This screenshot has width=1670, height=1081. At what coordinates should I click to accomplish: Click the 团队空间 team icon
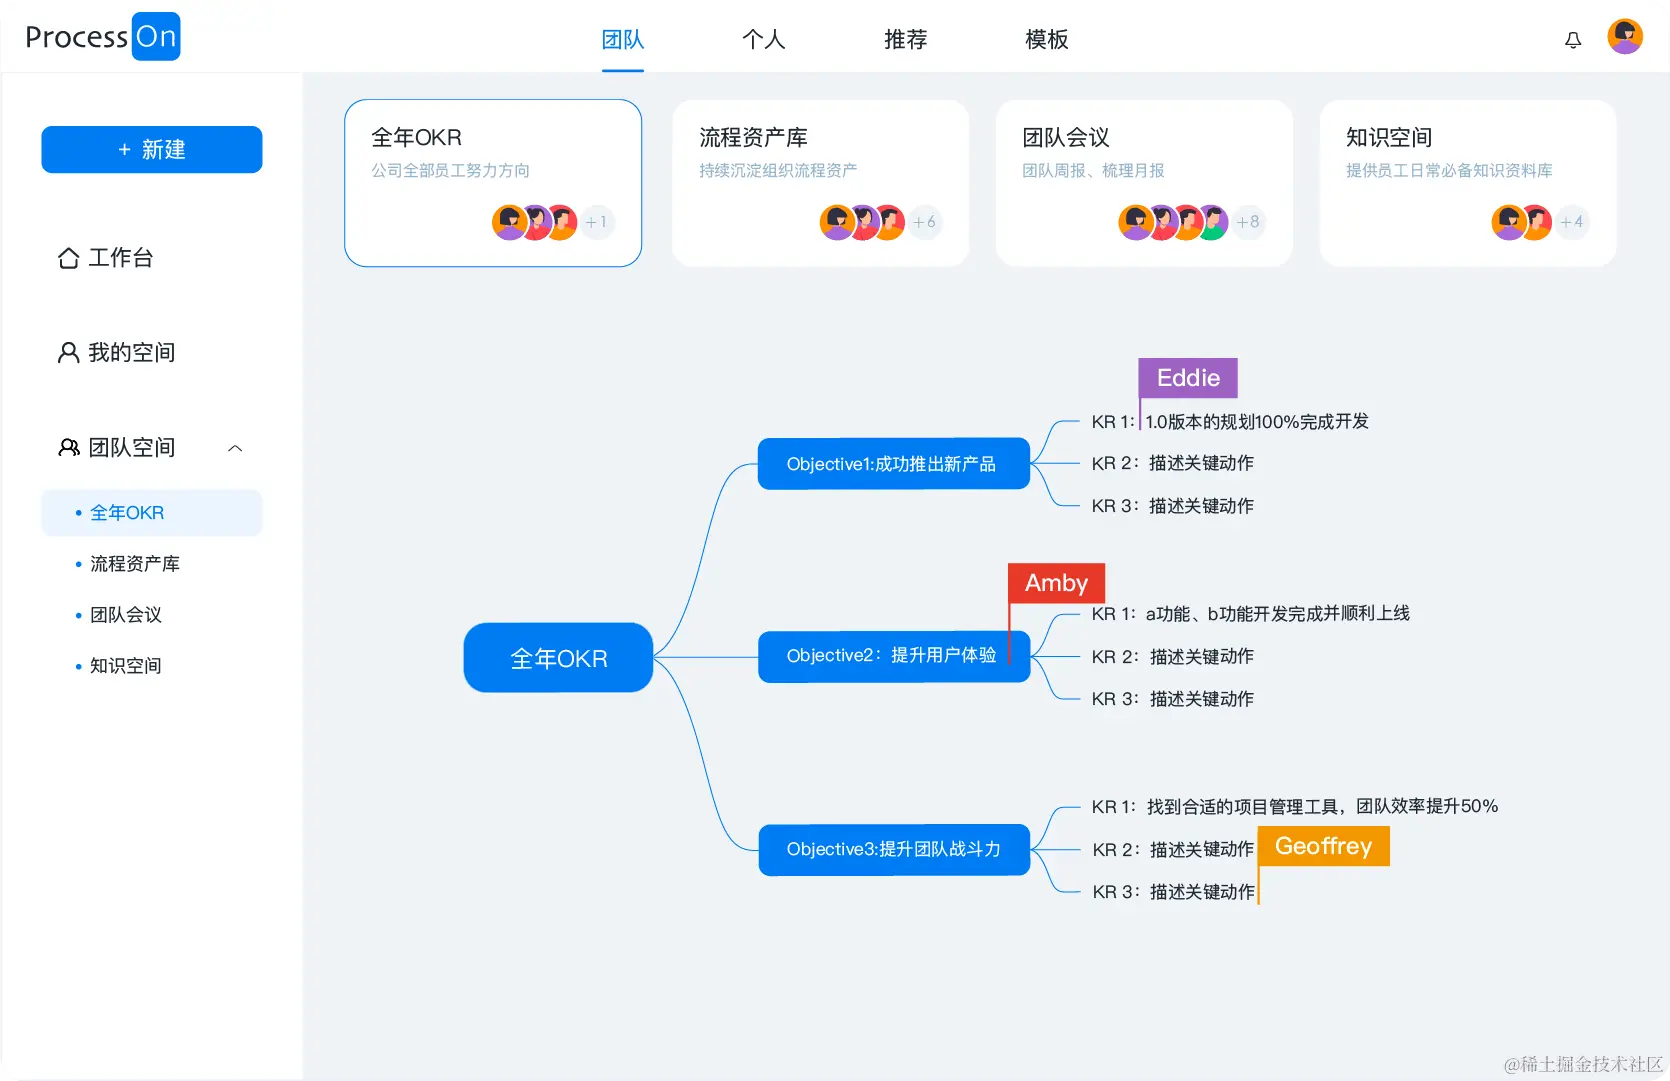67,447
